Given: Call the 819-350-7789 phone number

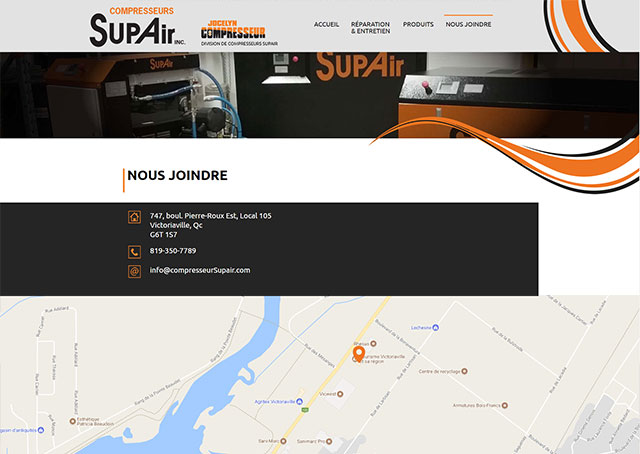Looking at the screenshot, I should [173, 251].
